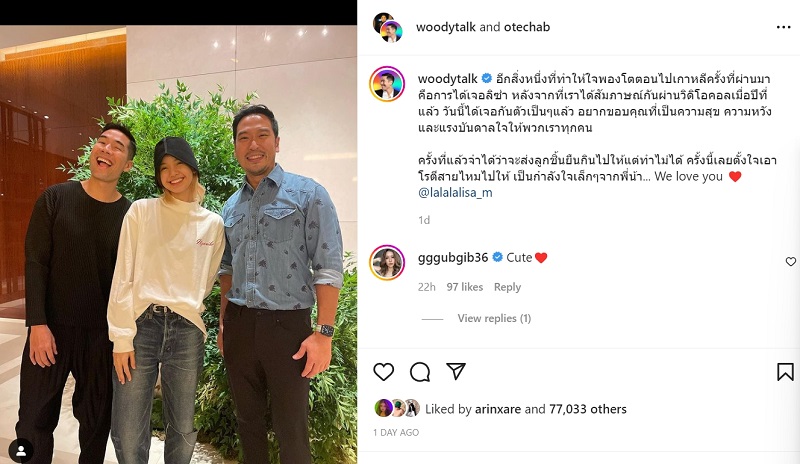Open the three-dot more options menu

[x=783, y=27]
